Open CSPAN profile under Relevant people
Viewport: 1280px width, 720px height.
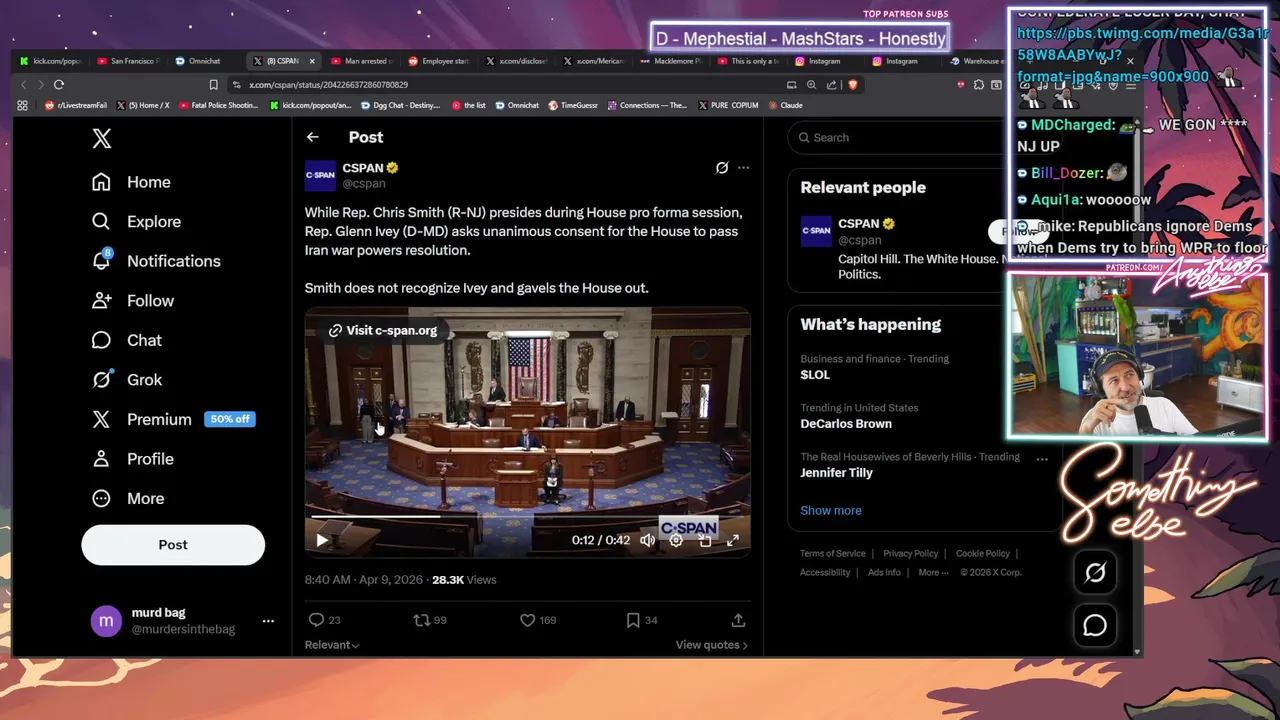click(860, 224)
